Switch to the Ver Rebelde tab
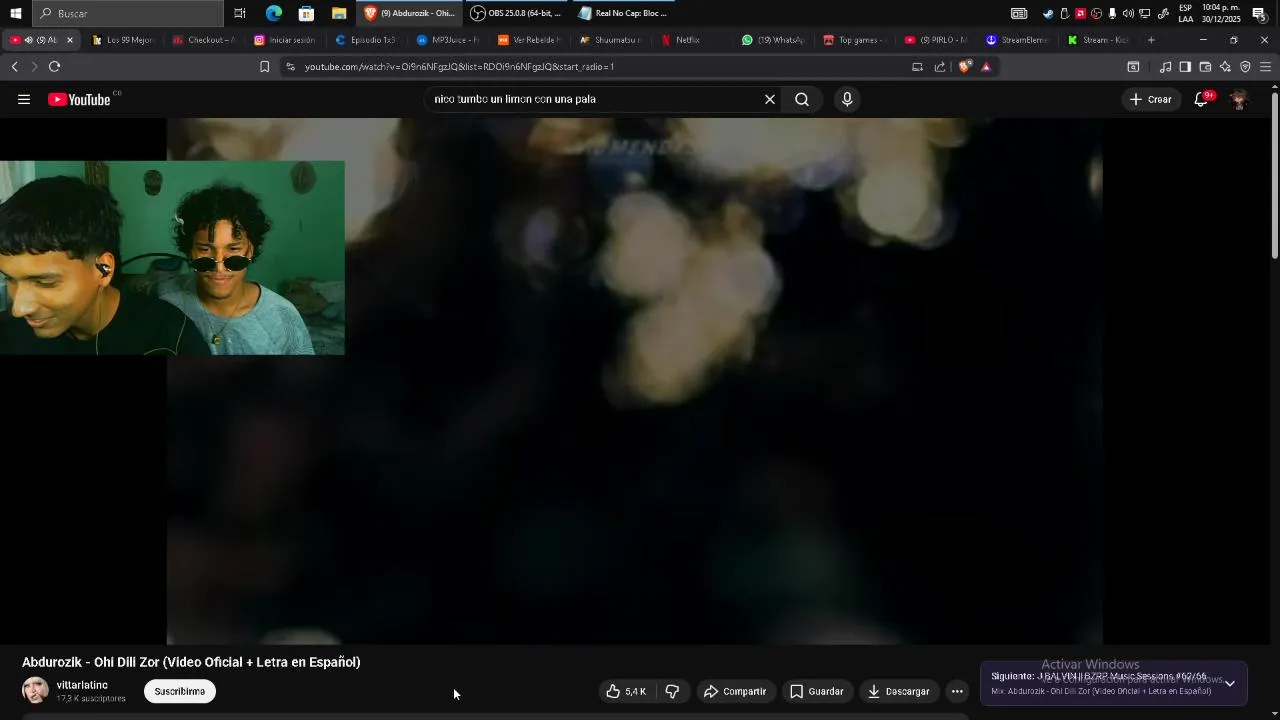 (529, 40)
